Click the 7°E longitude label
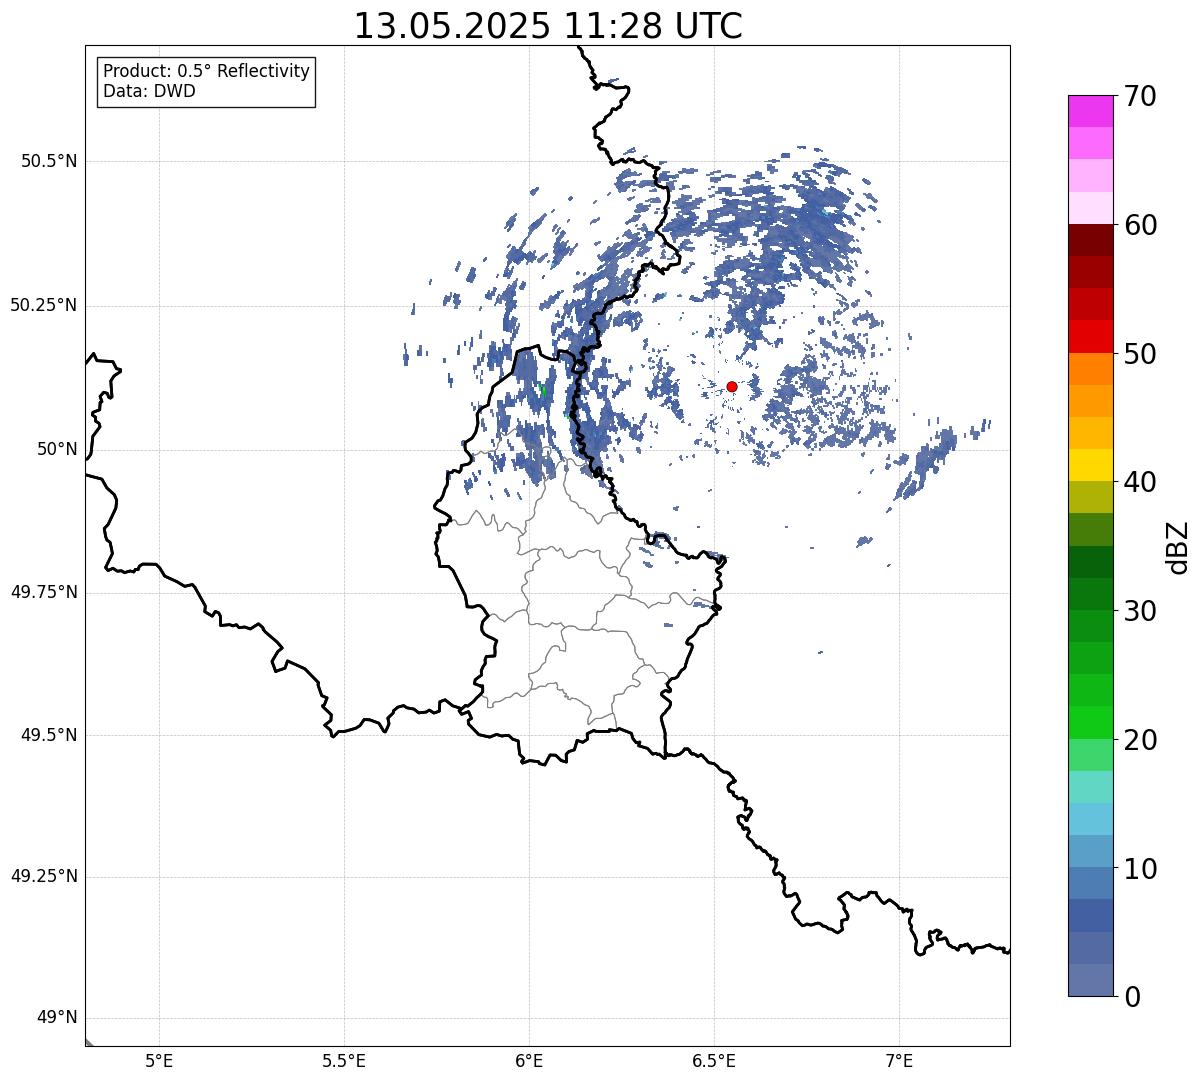Image resolution: width=1202 pixels, height=1081 pixels. [900, 1061]
